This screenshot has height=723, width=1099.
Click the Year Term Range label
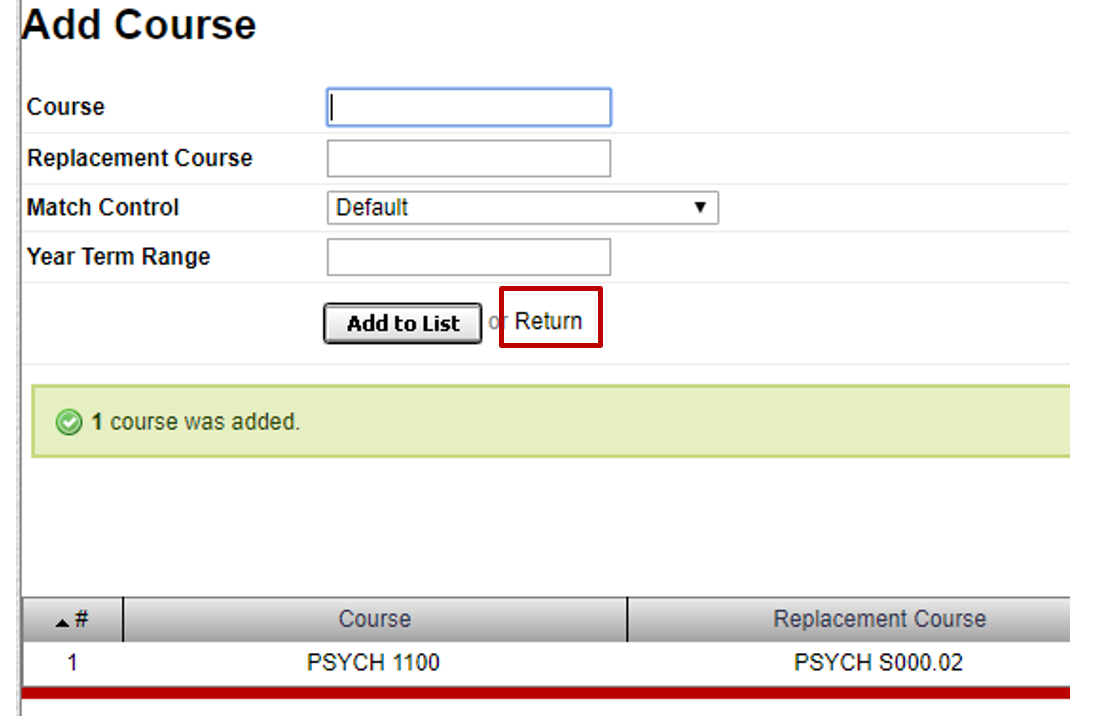click(118, 257)
